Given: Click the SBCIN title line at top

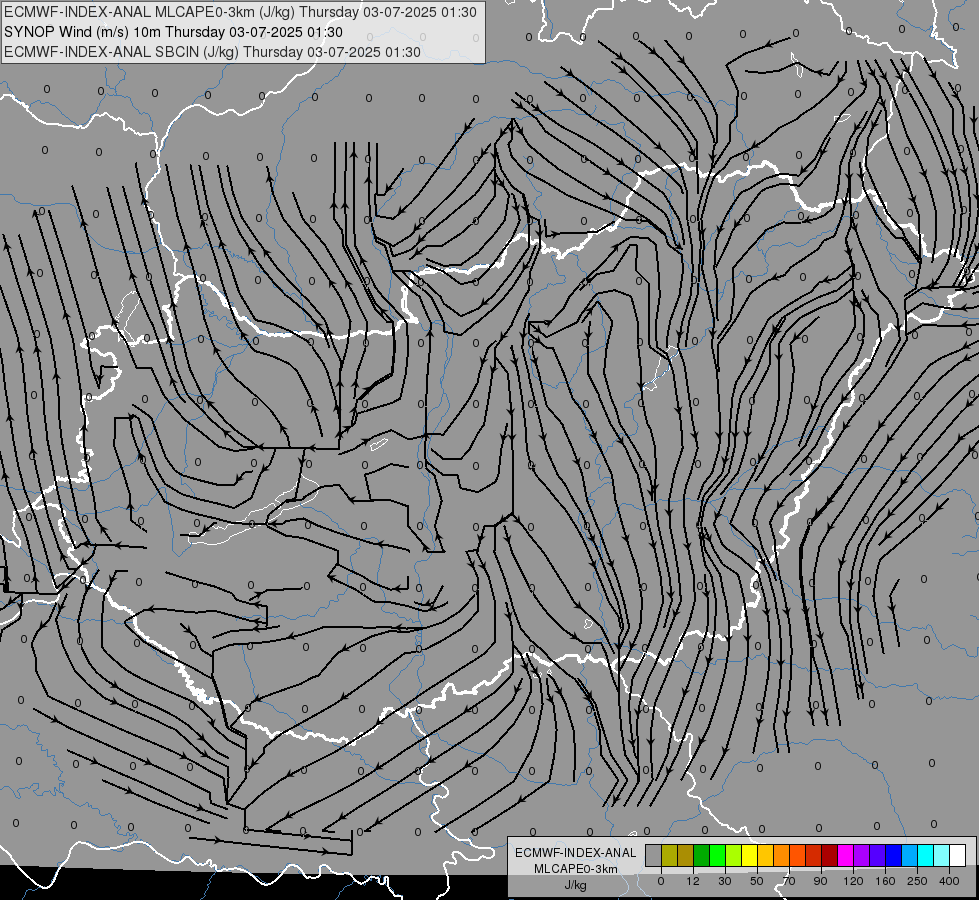Looking at the screenshot, I should pos(212,52).
